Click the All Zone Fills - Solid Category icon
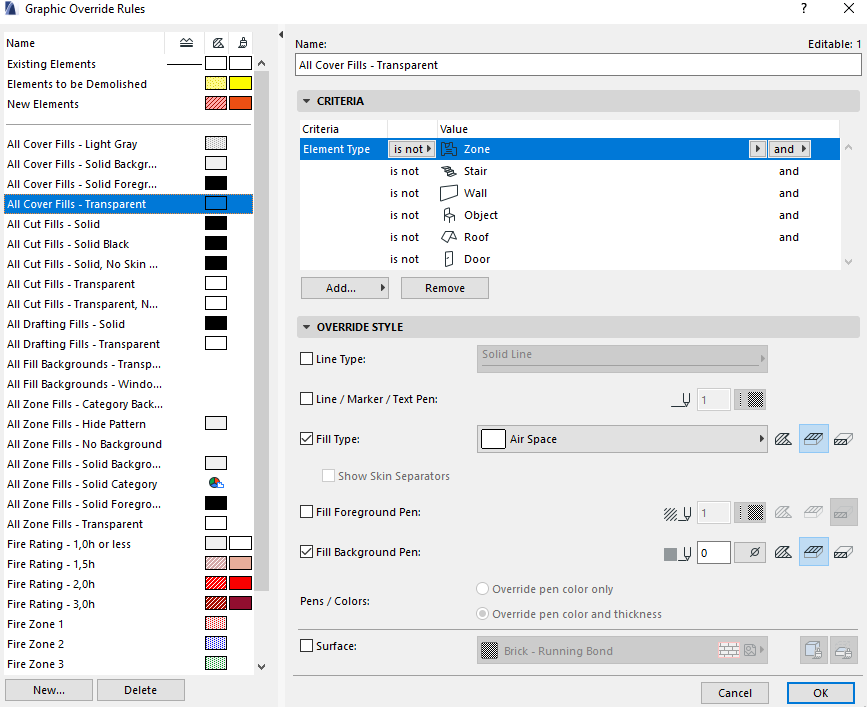The image size is (867, 707). pyautogui.click(x=216, y=484)
